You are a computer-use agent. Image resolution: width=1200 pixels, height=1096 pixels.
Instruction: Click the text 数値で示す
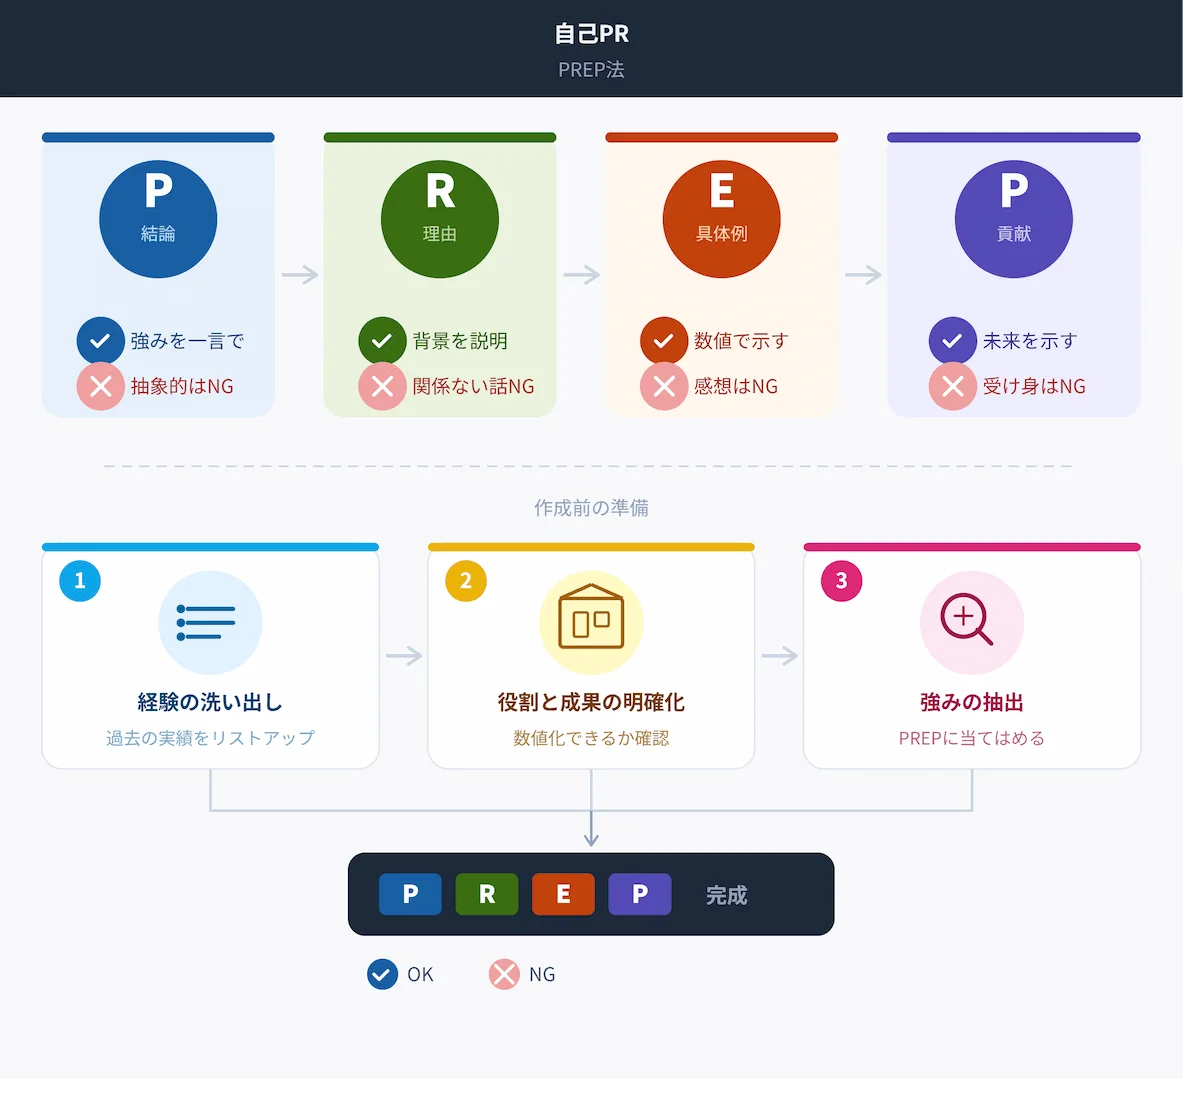pyautogui.click(x=741, y=341)
